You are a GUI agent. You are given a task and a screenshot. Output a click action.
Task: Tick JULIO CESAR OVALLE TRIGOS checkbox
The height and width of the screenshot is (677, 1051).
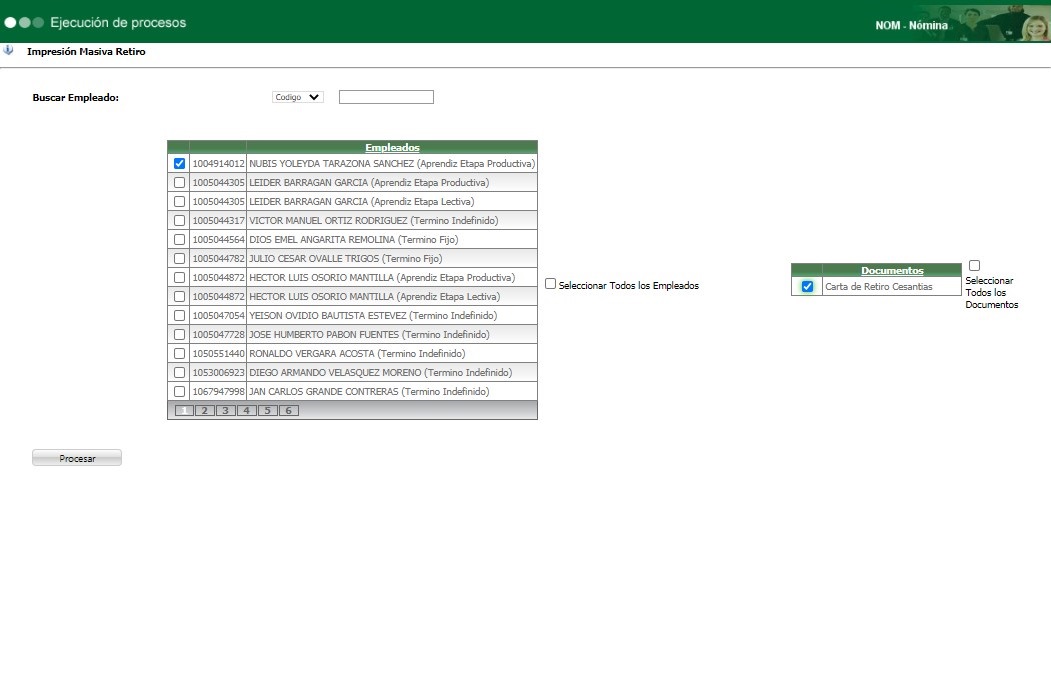[179, 258]
